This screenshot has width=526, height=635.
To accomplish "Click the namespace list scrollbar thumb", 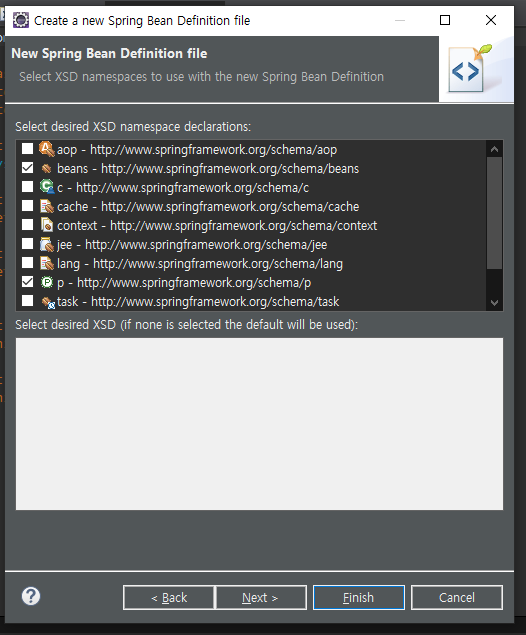I will [494, 213].
